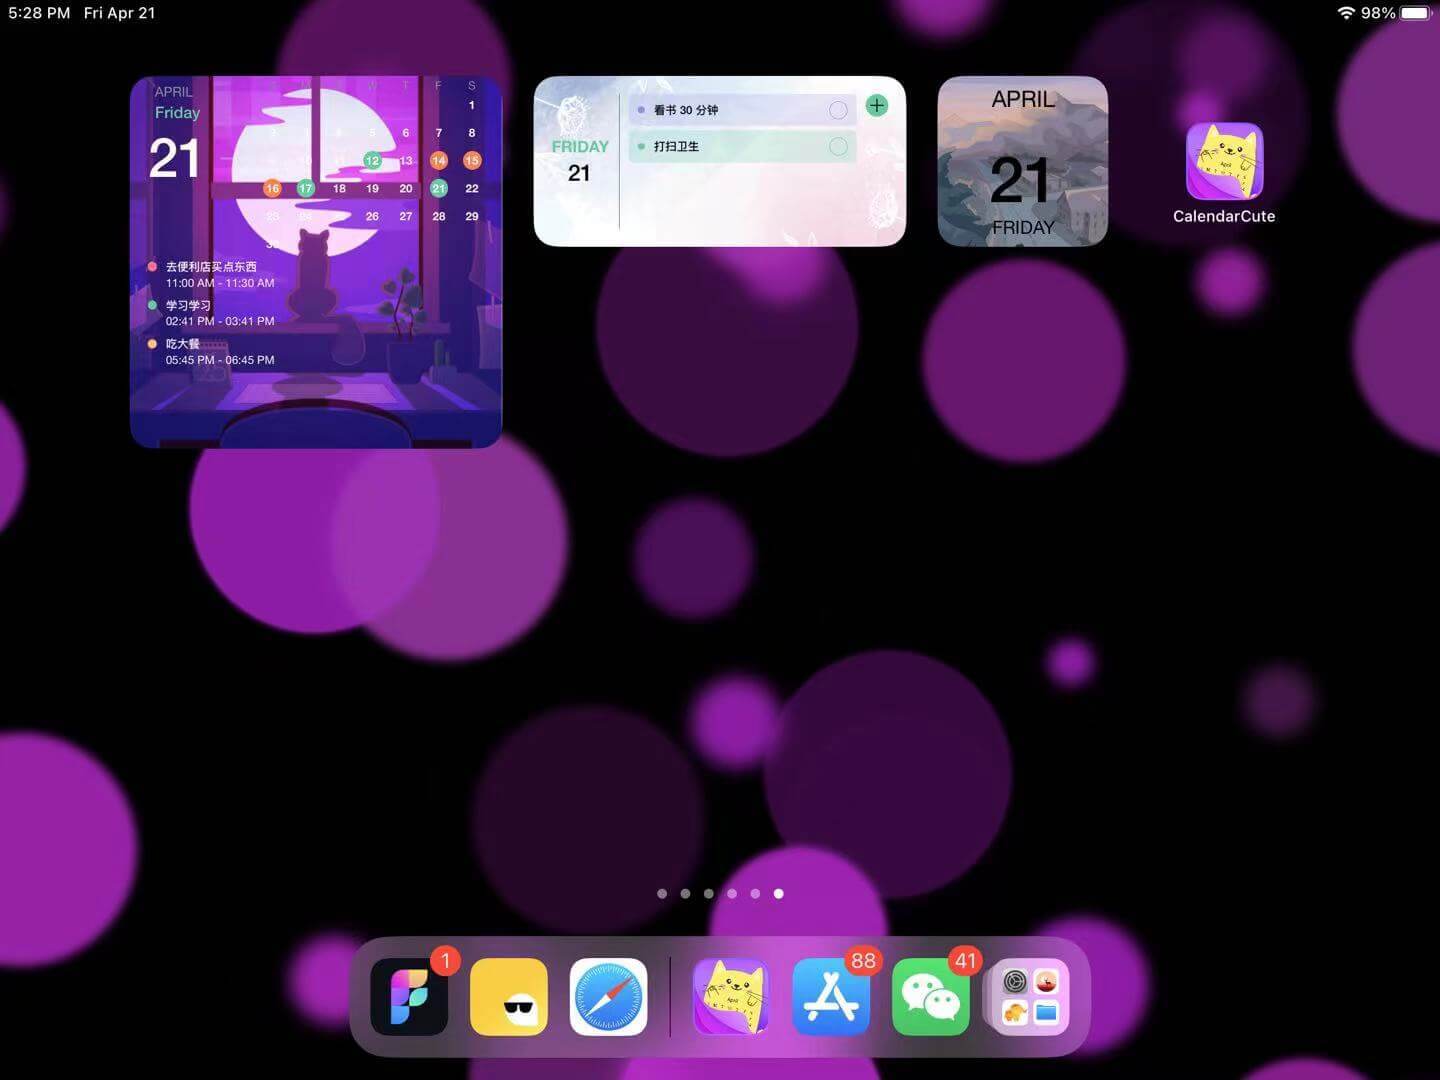Screen dimensions: 1440x1080
Task: Tap orange-circled date 16 in calendar grid
Action: tap(272, 188)
